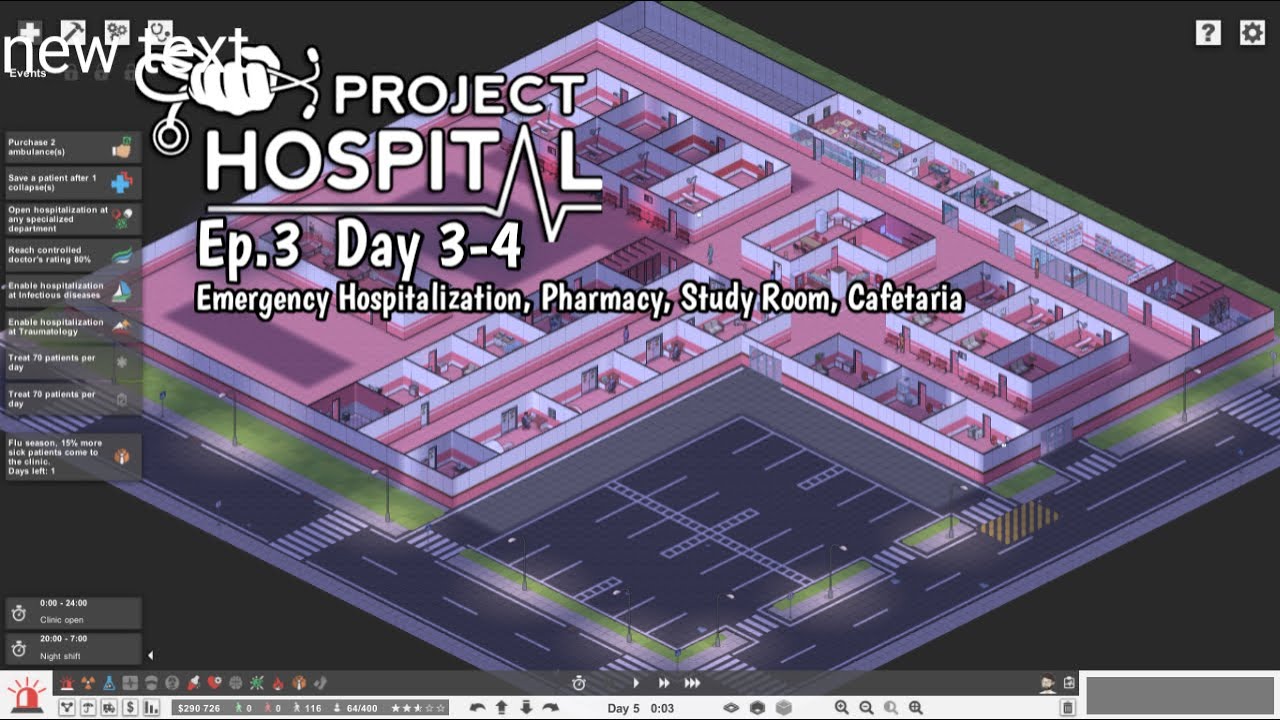The height and width of the screenshot is (720, 1280).
Task: Open hospitalization at specialized department objective
Action: point(73,219)
